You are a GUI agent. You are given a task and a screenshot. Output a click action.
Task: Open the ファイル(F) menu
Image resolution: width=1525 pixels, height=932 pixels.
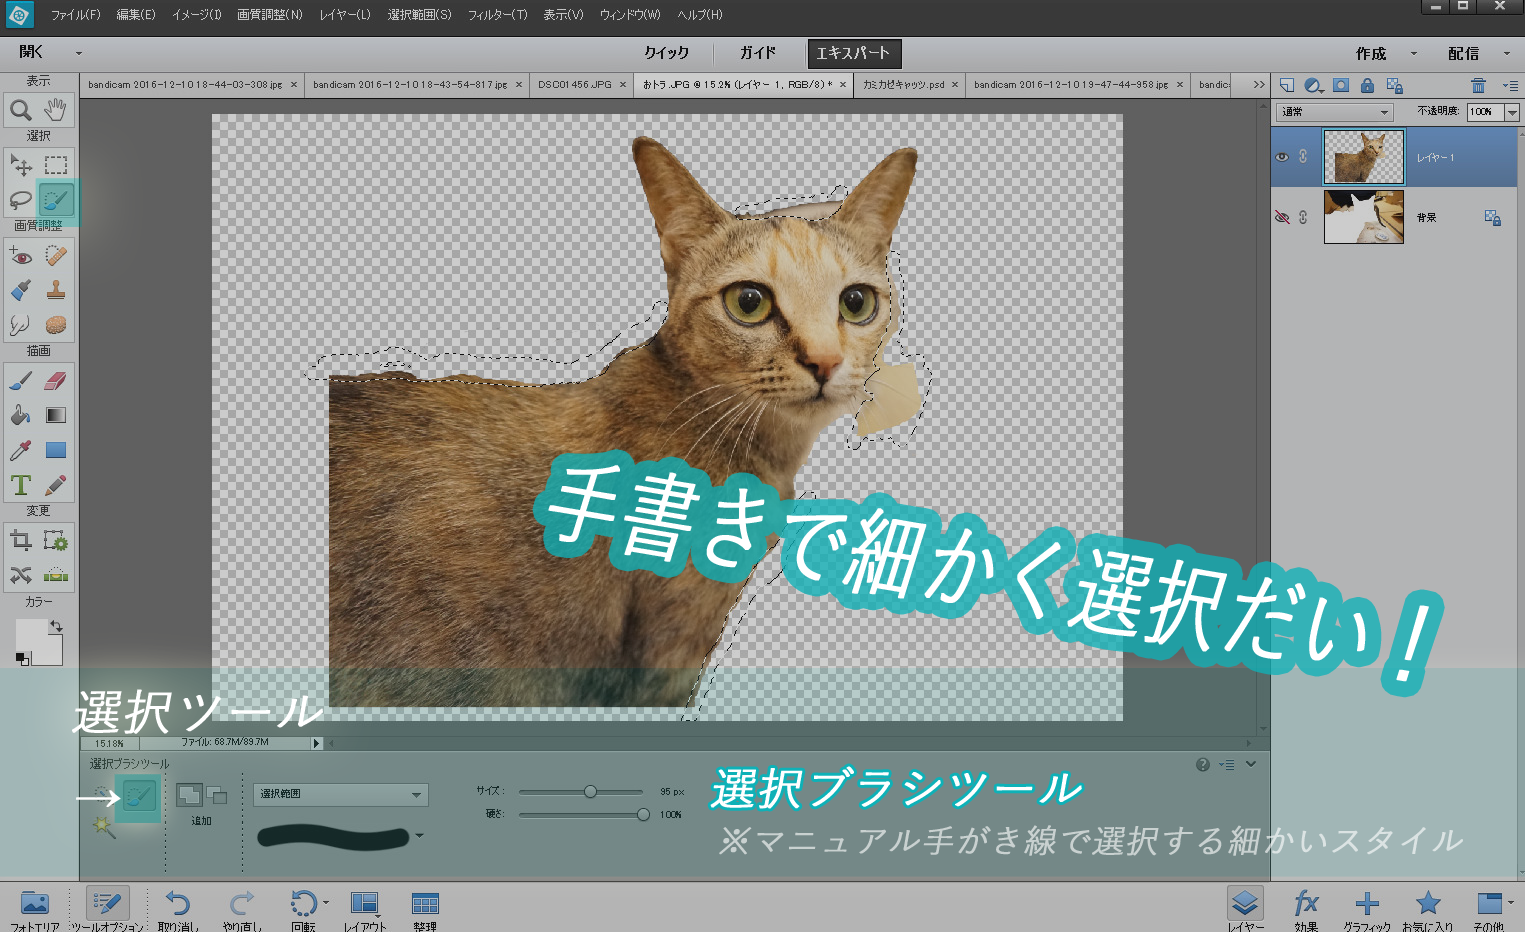point(76,15)
